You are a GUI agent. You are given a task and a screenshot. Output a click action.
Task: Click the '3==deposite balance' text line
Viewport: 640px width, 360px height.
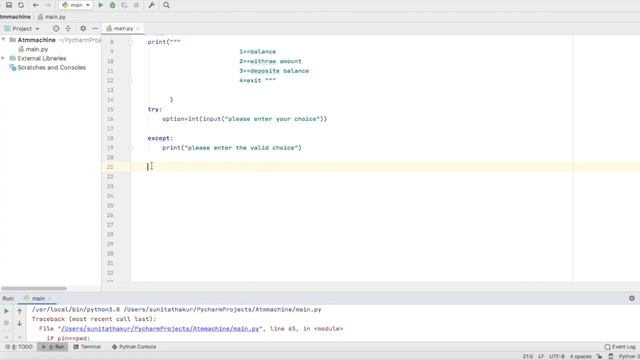[274, 71]
